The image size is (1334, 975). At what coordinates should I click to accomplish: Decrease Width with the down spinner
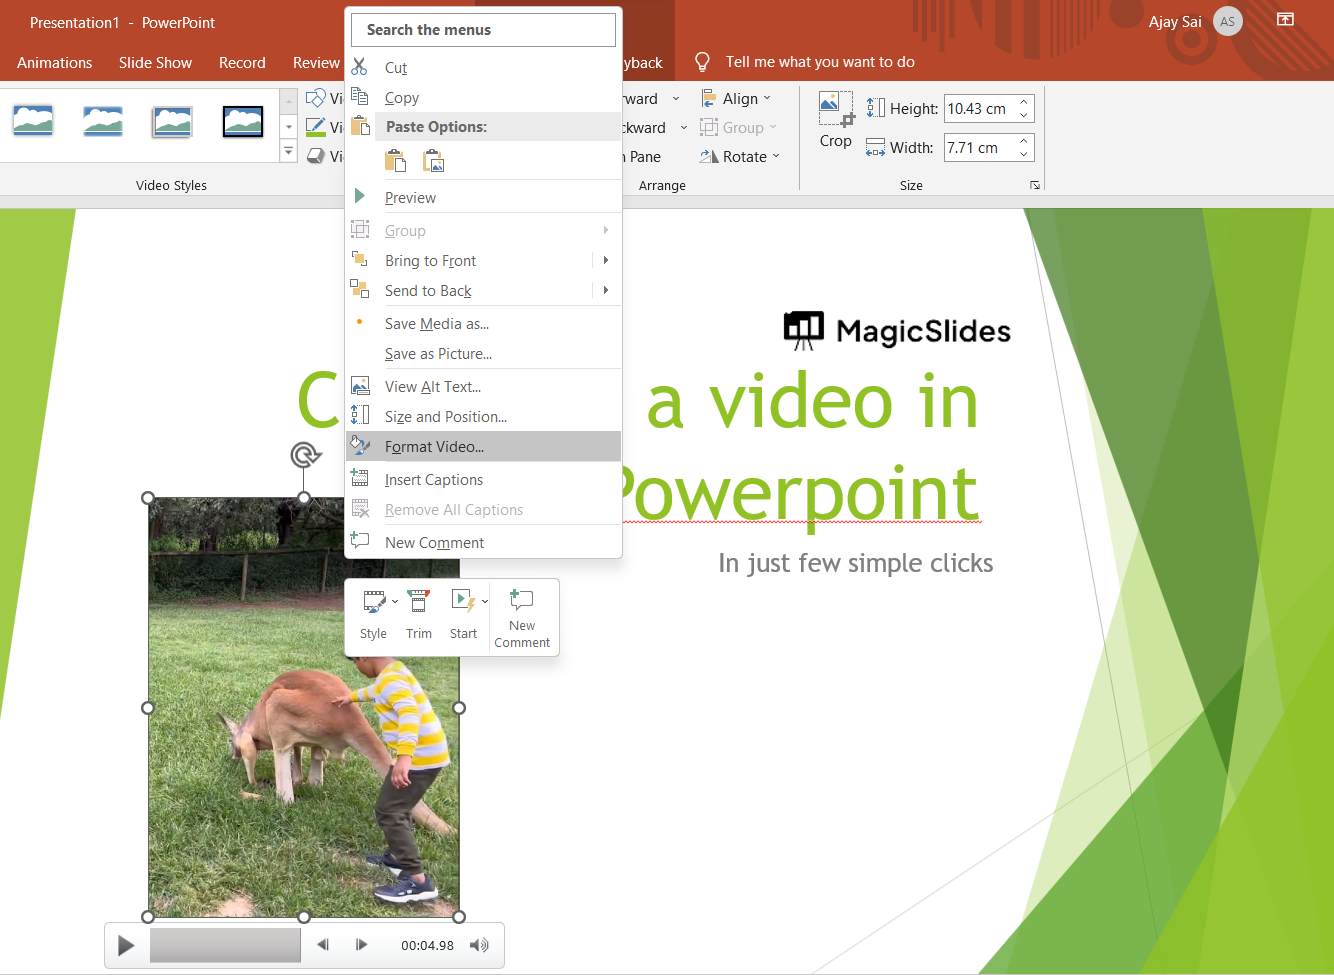click(x=1024, y=154)
